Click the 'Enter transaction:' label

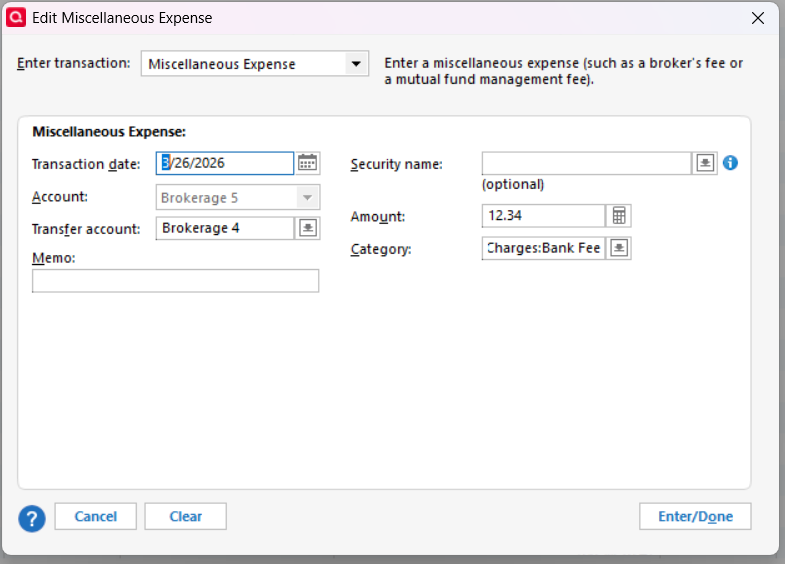73,63
